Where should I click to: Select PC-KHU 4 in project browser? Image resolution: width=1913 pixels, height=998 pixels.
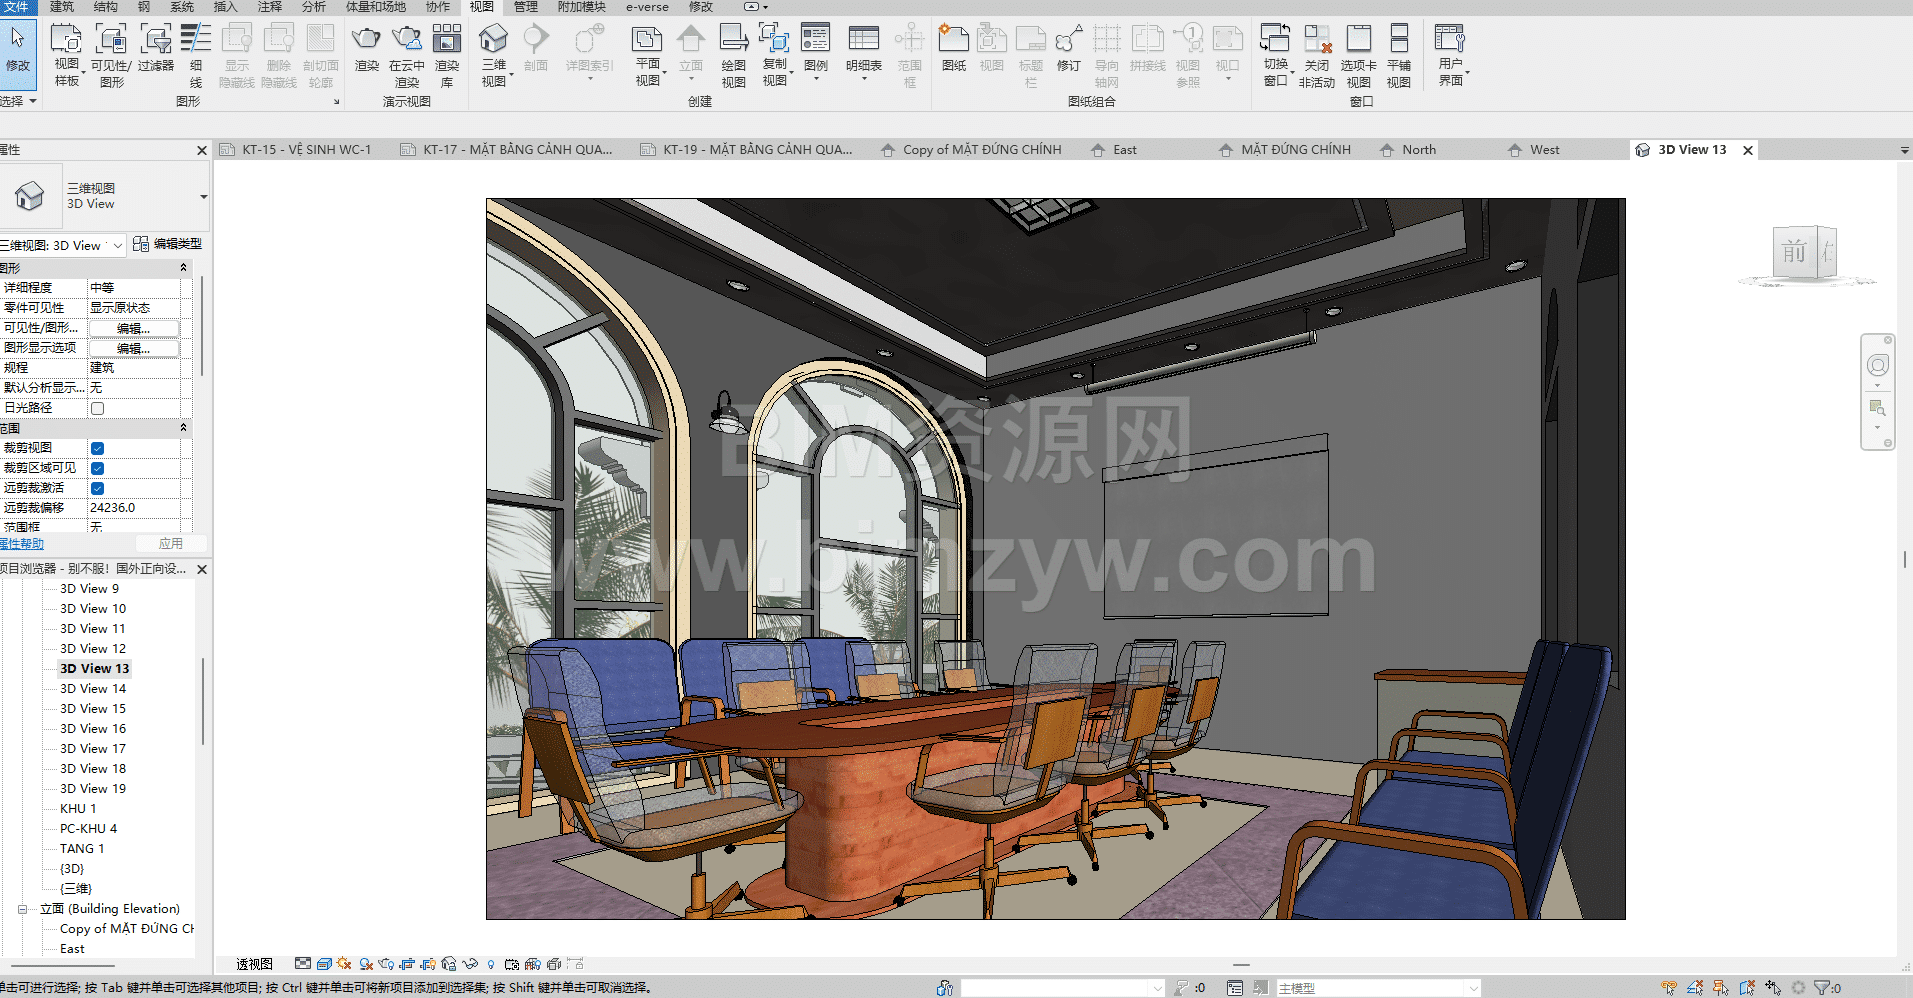pos(88,829)
